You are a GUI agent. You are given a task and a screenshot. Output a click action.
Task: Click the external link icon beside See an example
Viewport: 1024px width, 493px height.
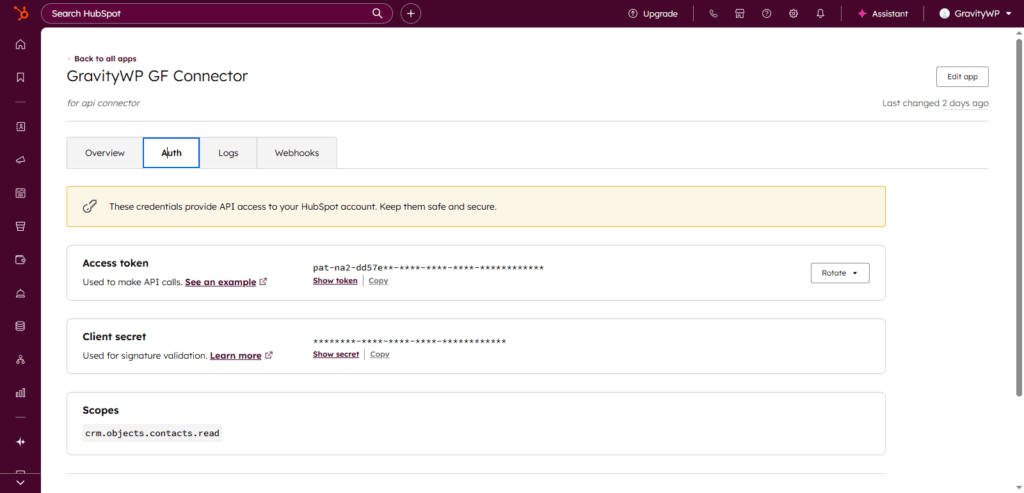(x=263, y=282)
